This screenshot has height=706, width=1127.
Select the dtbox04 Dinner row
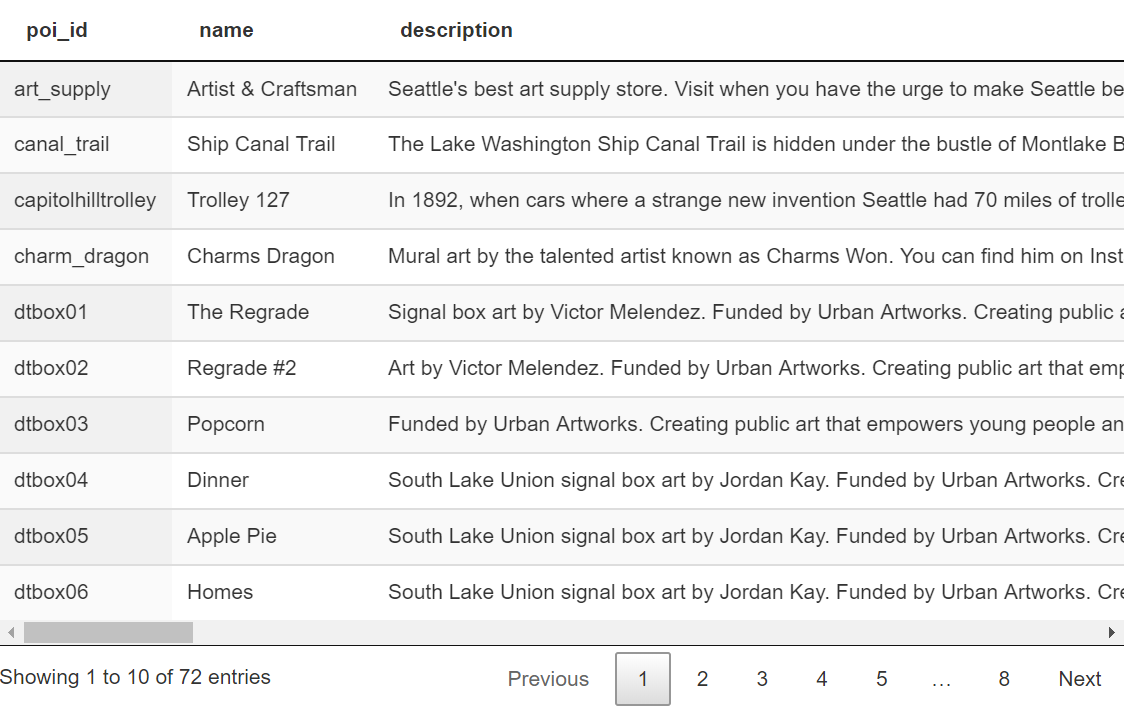click(562, 480)
